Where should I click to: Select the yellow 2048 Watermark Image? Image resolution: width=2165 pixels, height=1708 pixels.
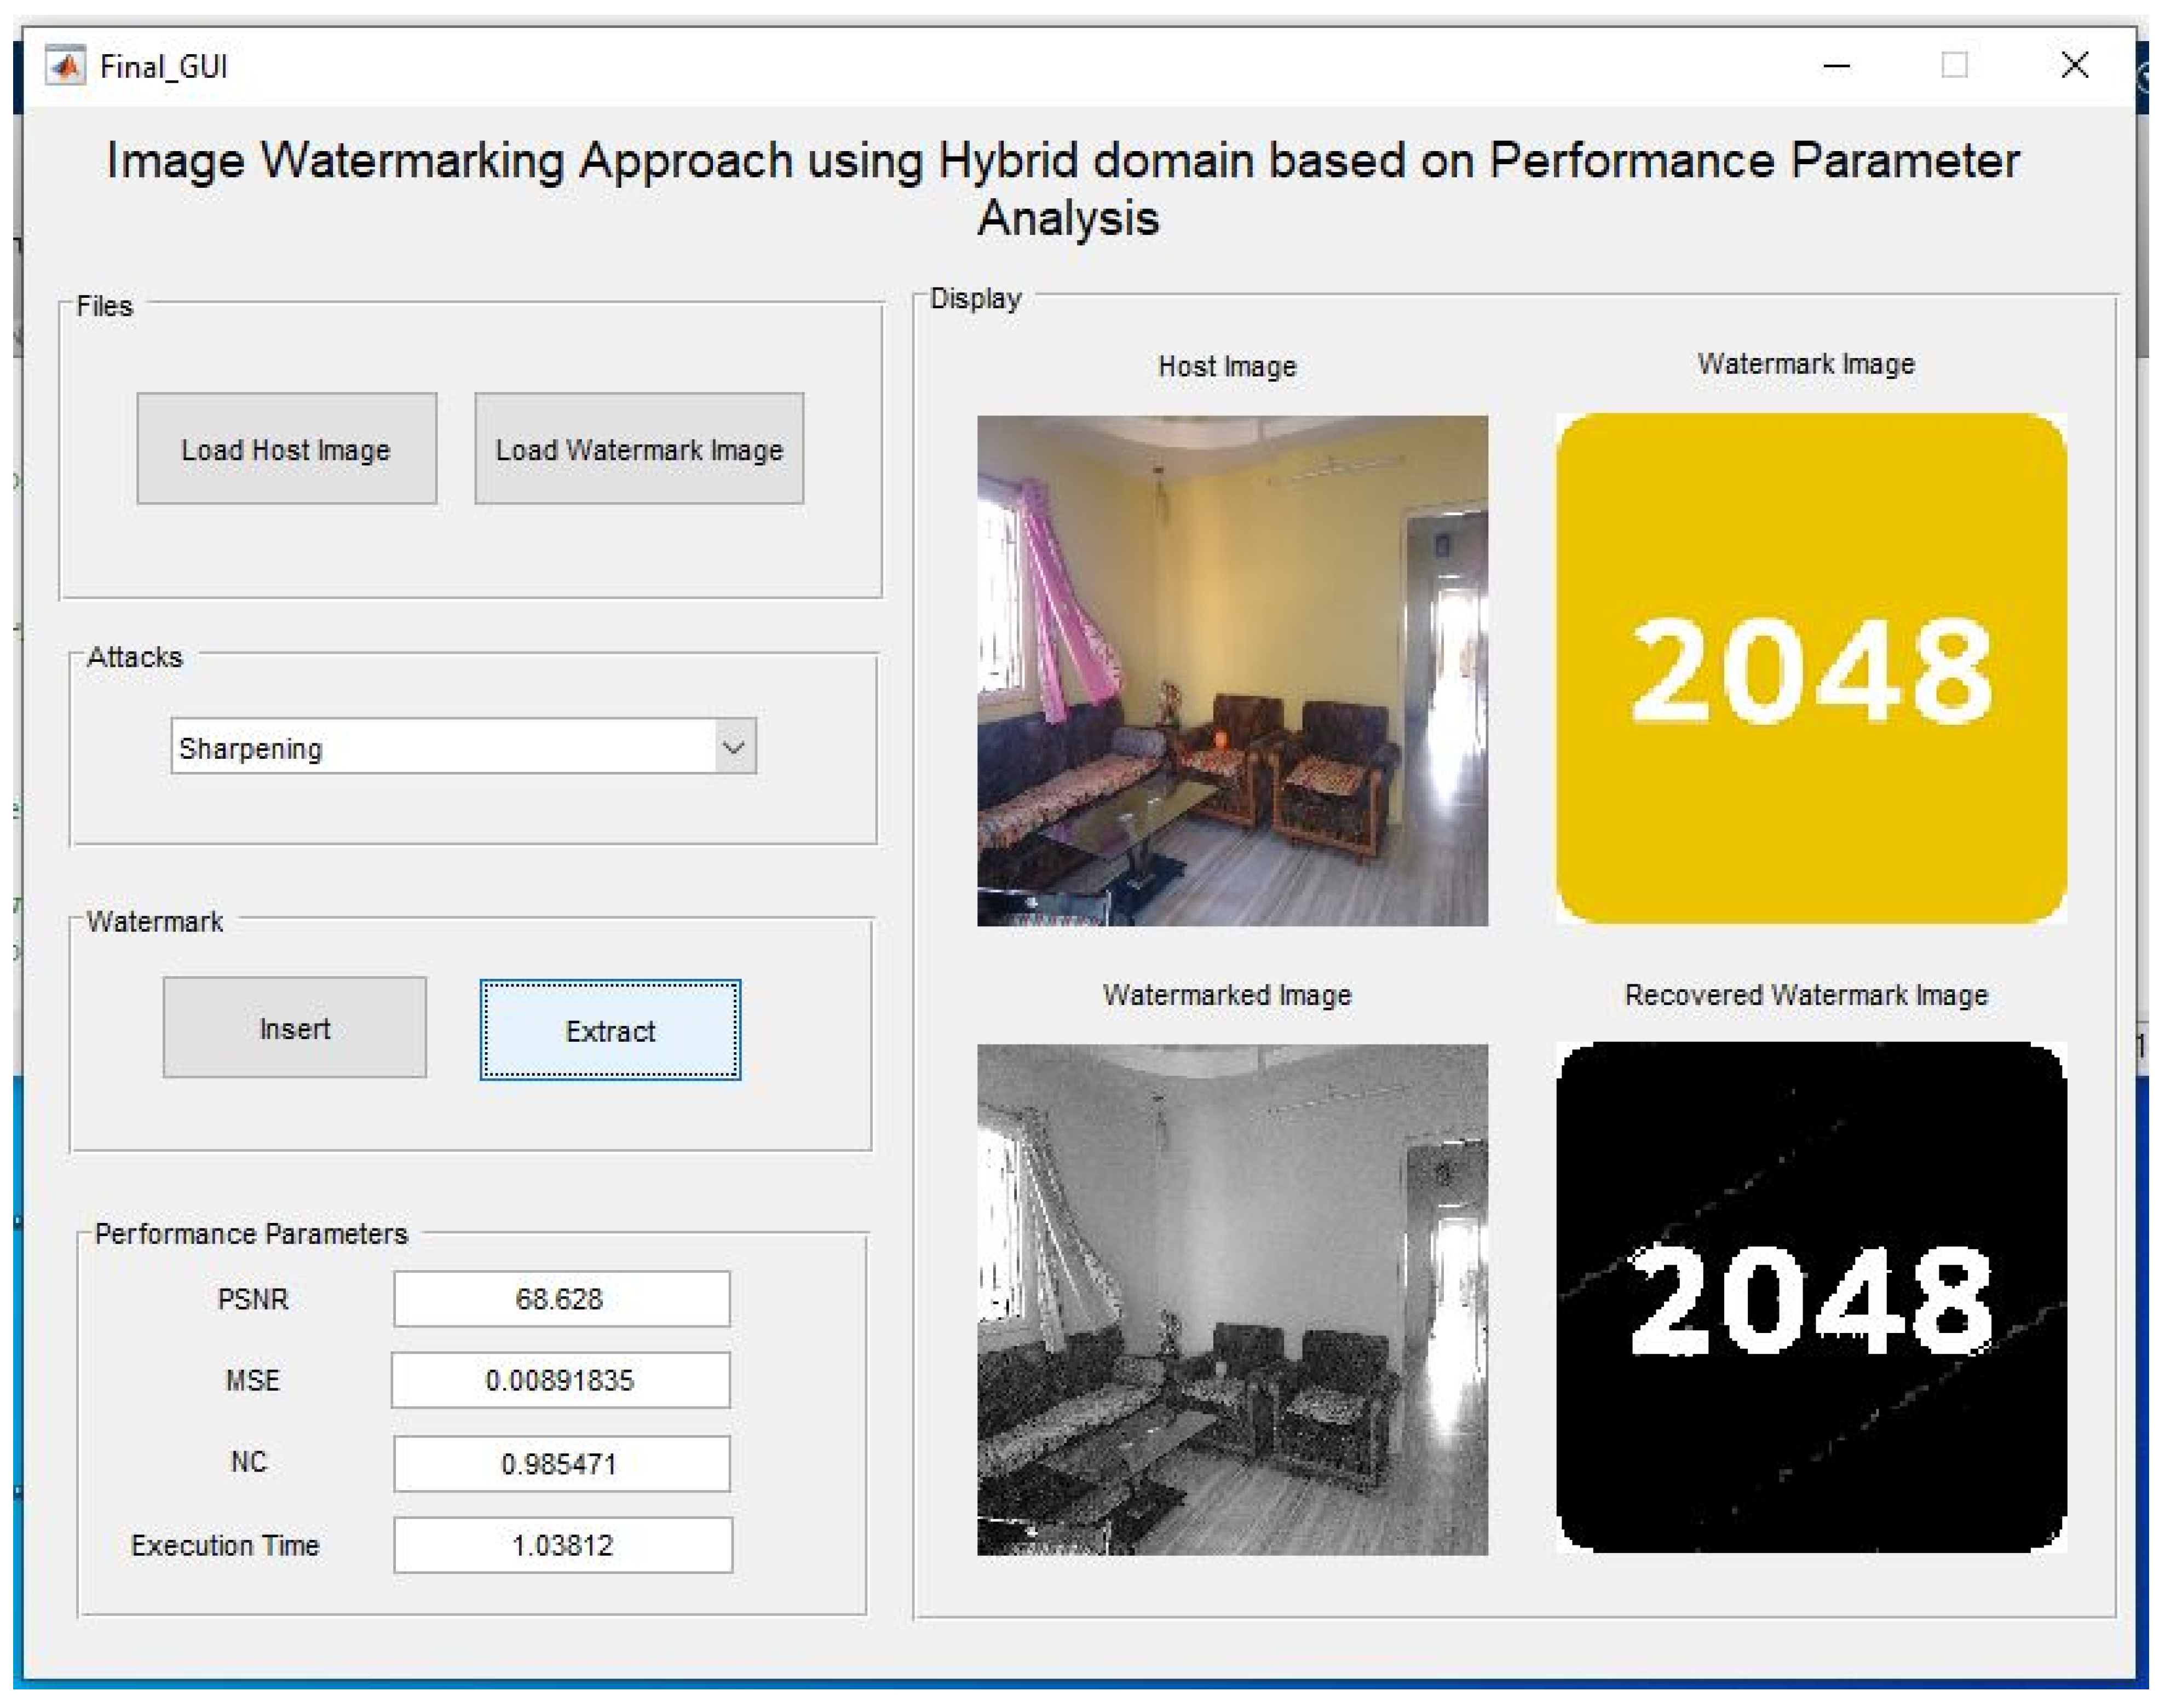click(1810, 668)
